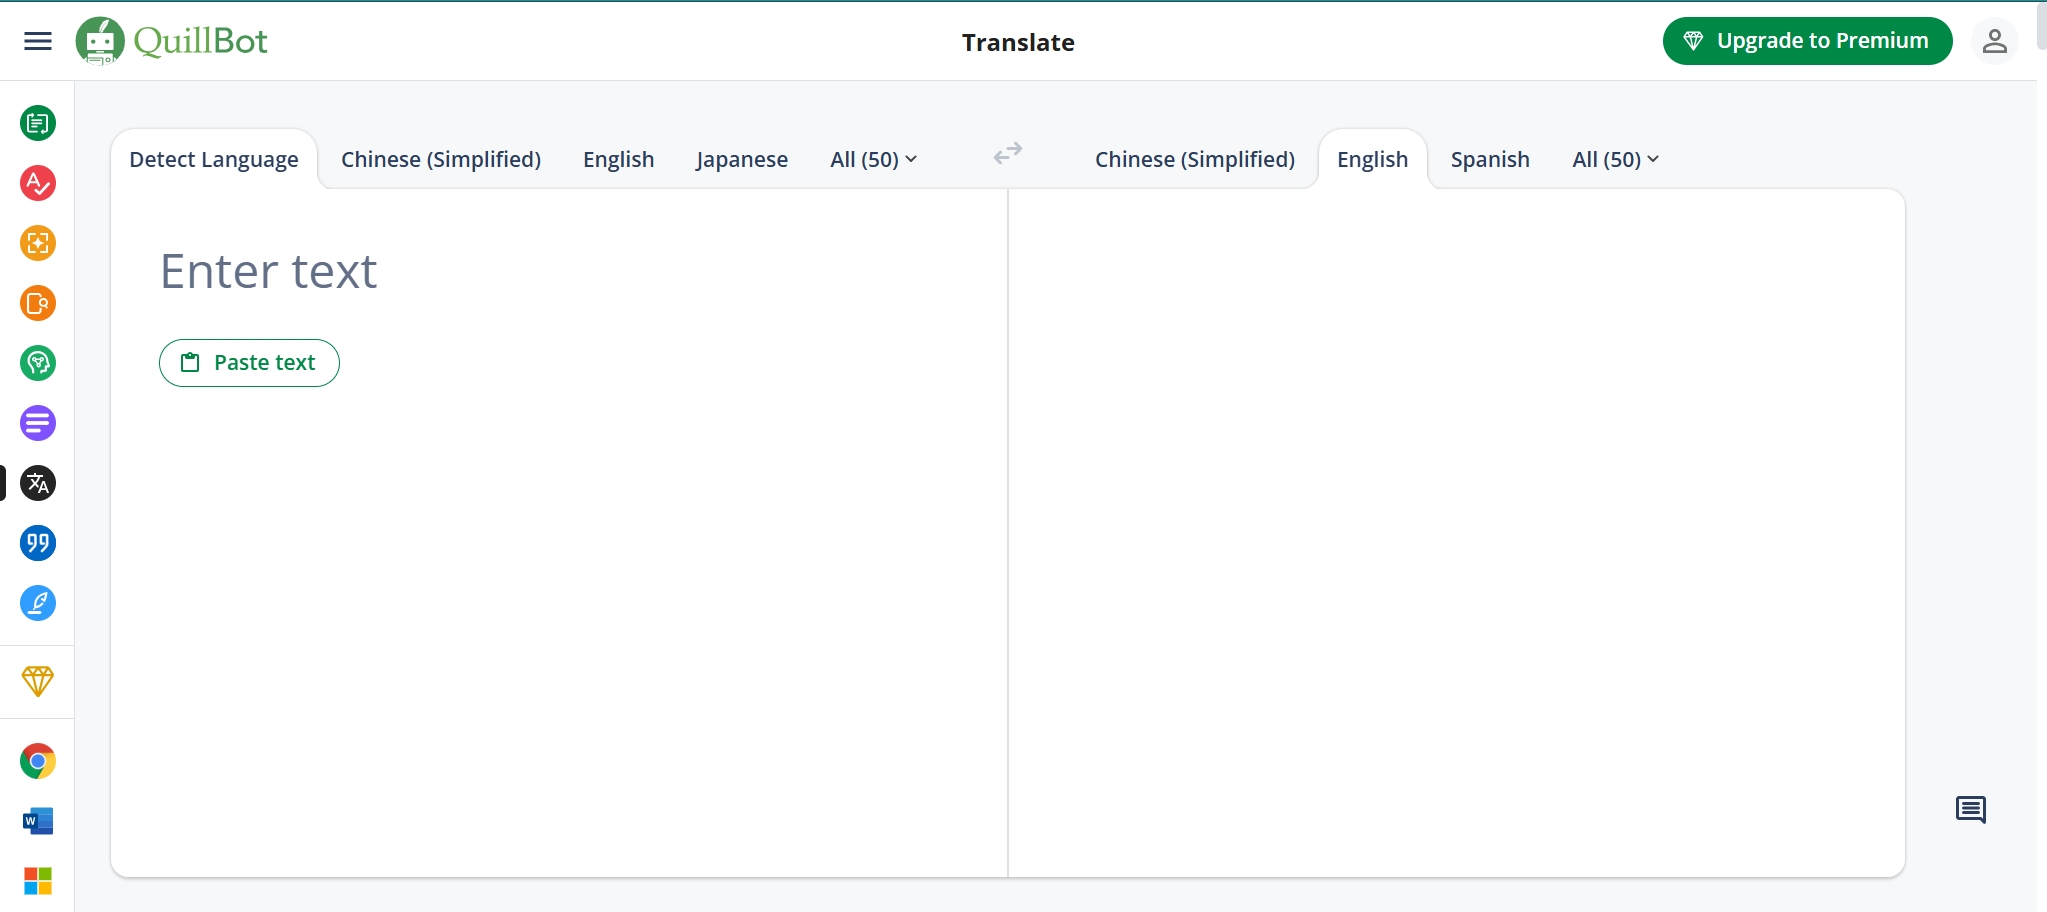The width and height of the screenshot is (2047, 912).
Task: Open the hamburger navigation menu
Action: point(38,41)
